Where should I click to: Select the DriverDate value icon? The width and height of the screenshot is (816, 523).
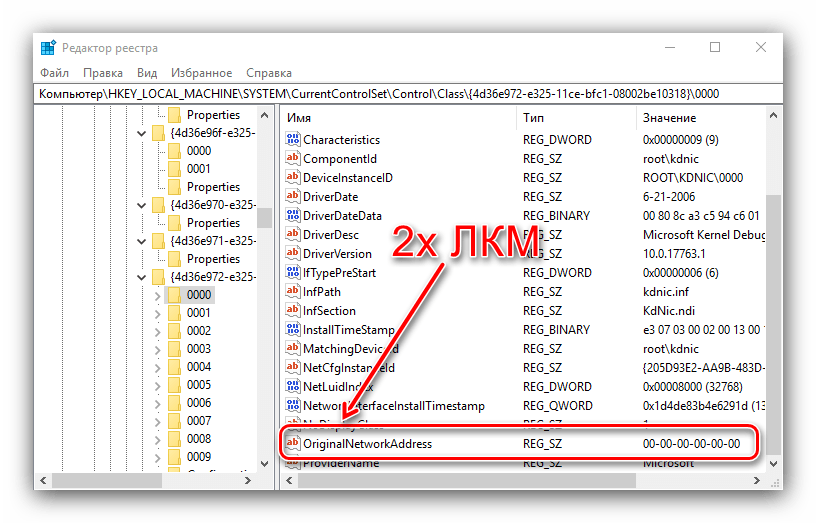pyautogui.click(x=293, y=197)
